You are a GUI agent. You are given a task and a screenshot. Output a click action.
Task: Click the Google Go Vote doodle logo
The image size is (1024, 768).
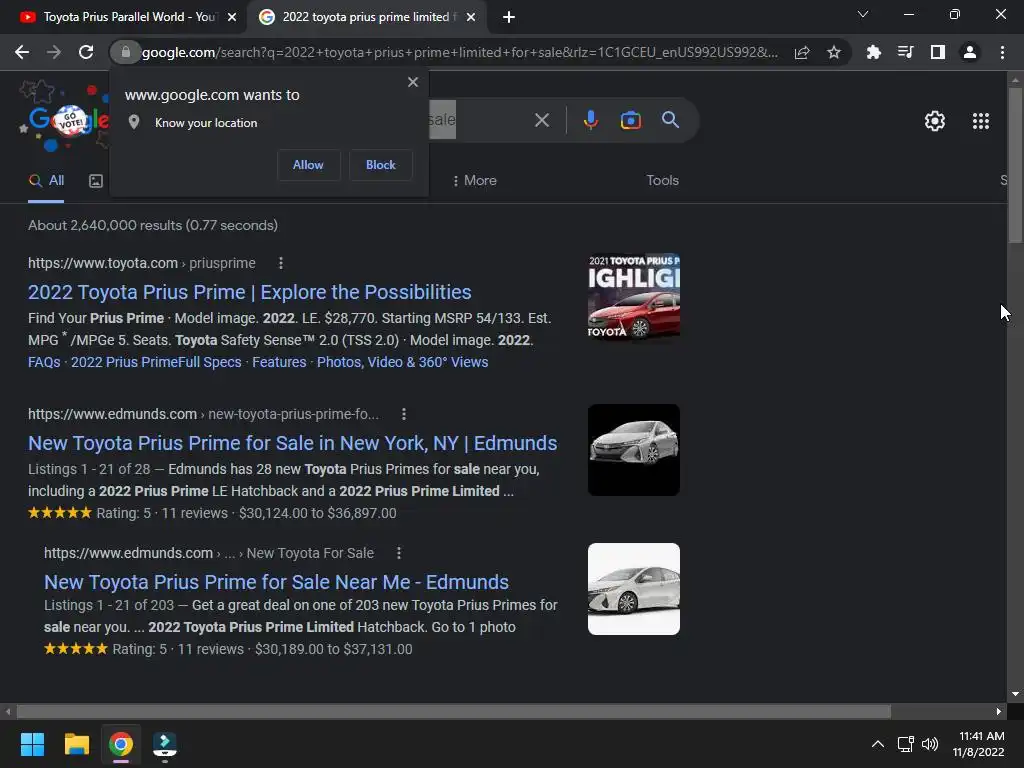[x=64, y=119]
